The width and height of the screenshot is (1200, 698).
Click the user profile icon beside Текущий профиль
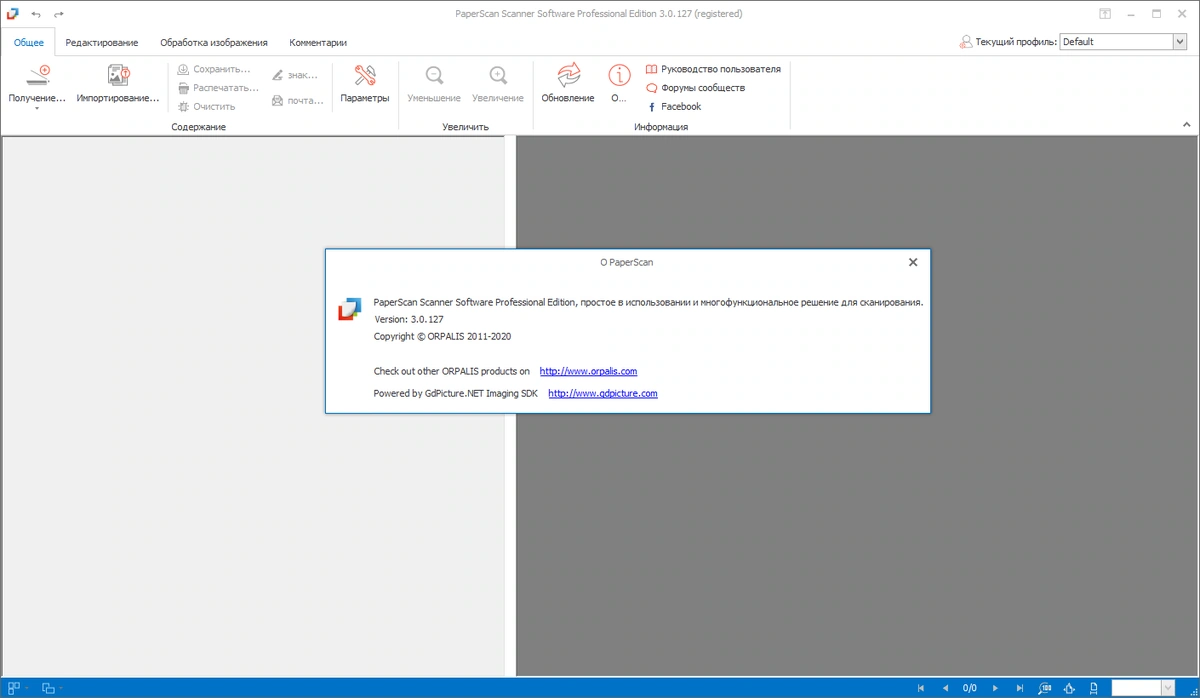point(965,42)
